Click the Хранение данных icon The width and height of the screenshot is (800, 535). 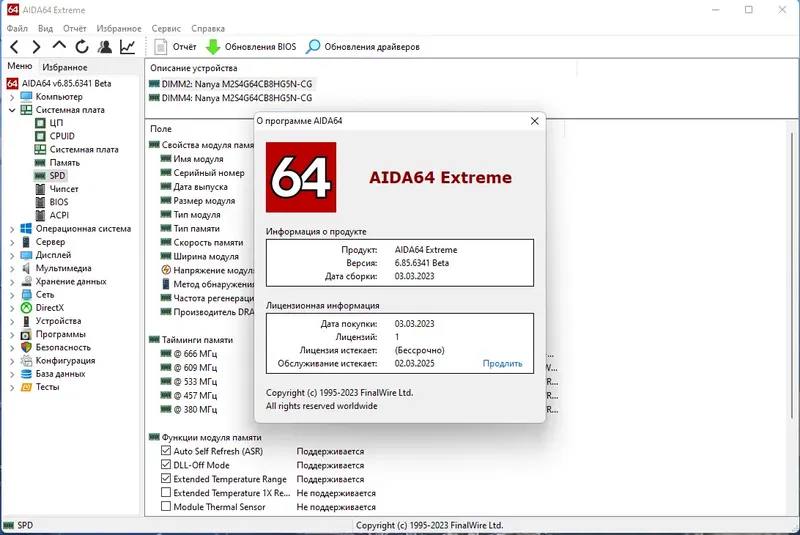tap(26, 282)
